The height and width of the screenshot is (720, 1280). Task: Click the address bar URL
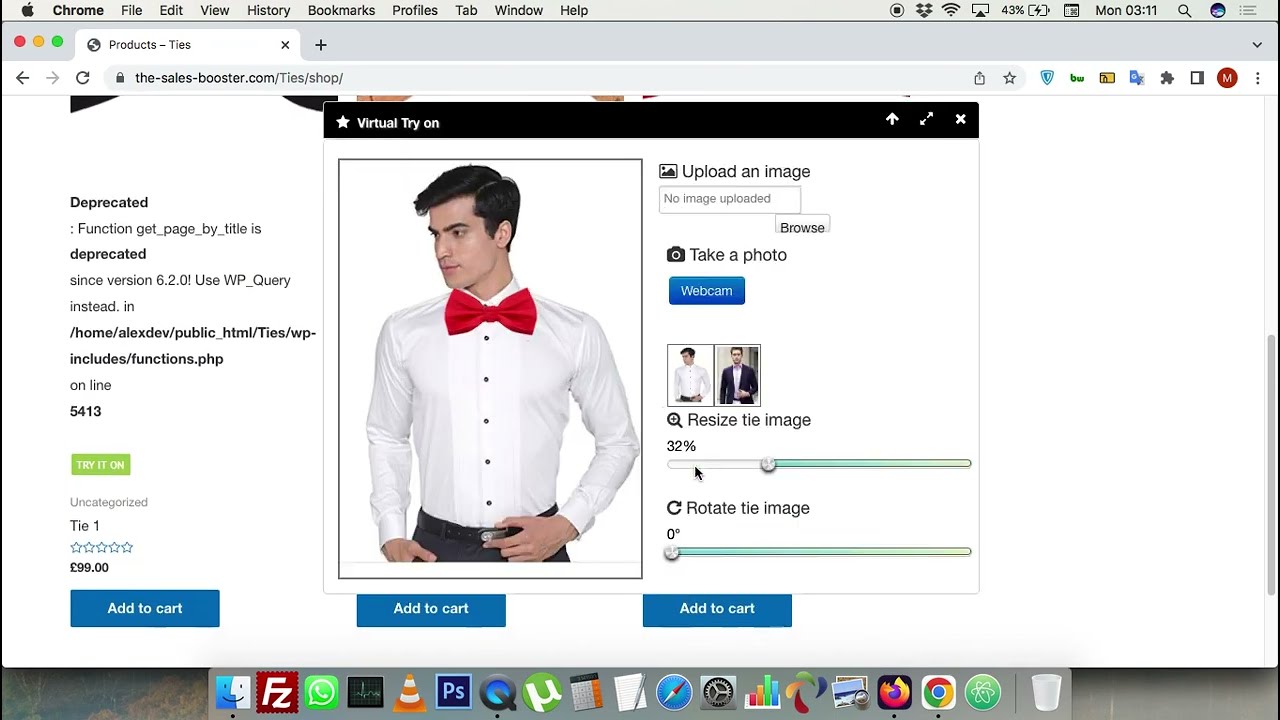239,78
